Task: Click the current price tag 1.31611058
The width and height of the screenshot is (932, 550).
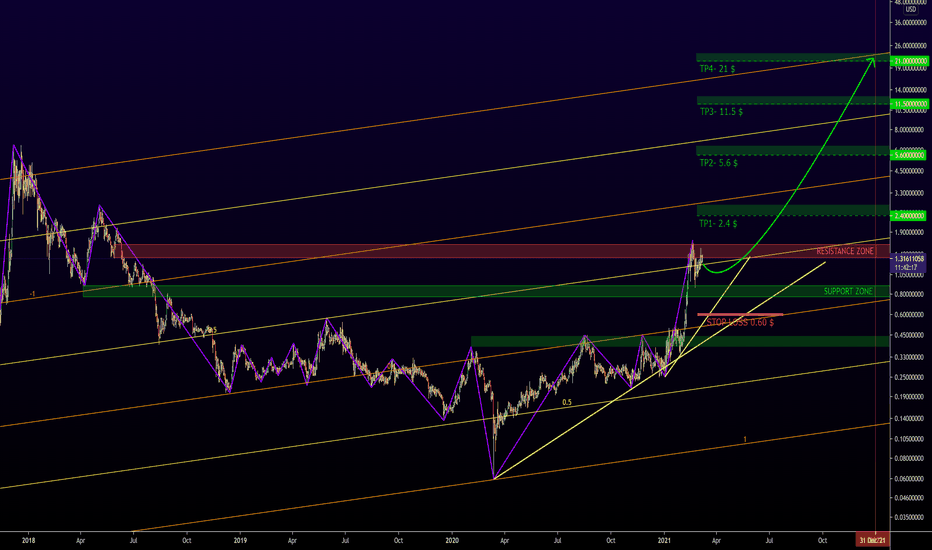Action: pyautogui.click(x=909, y=259)
